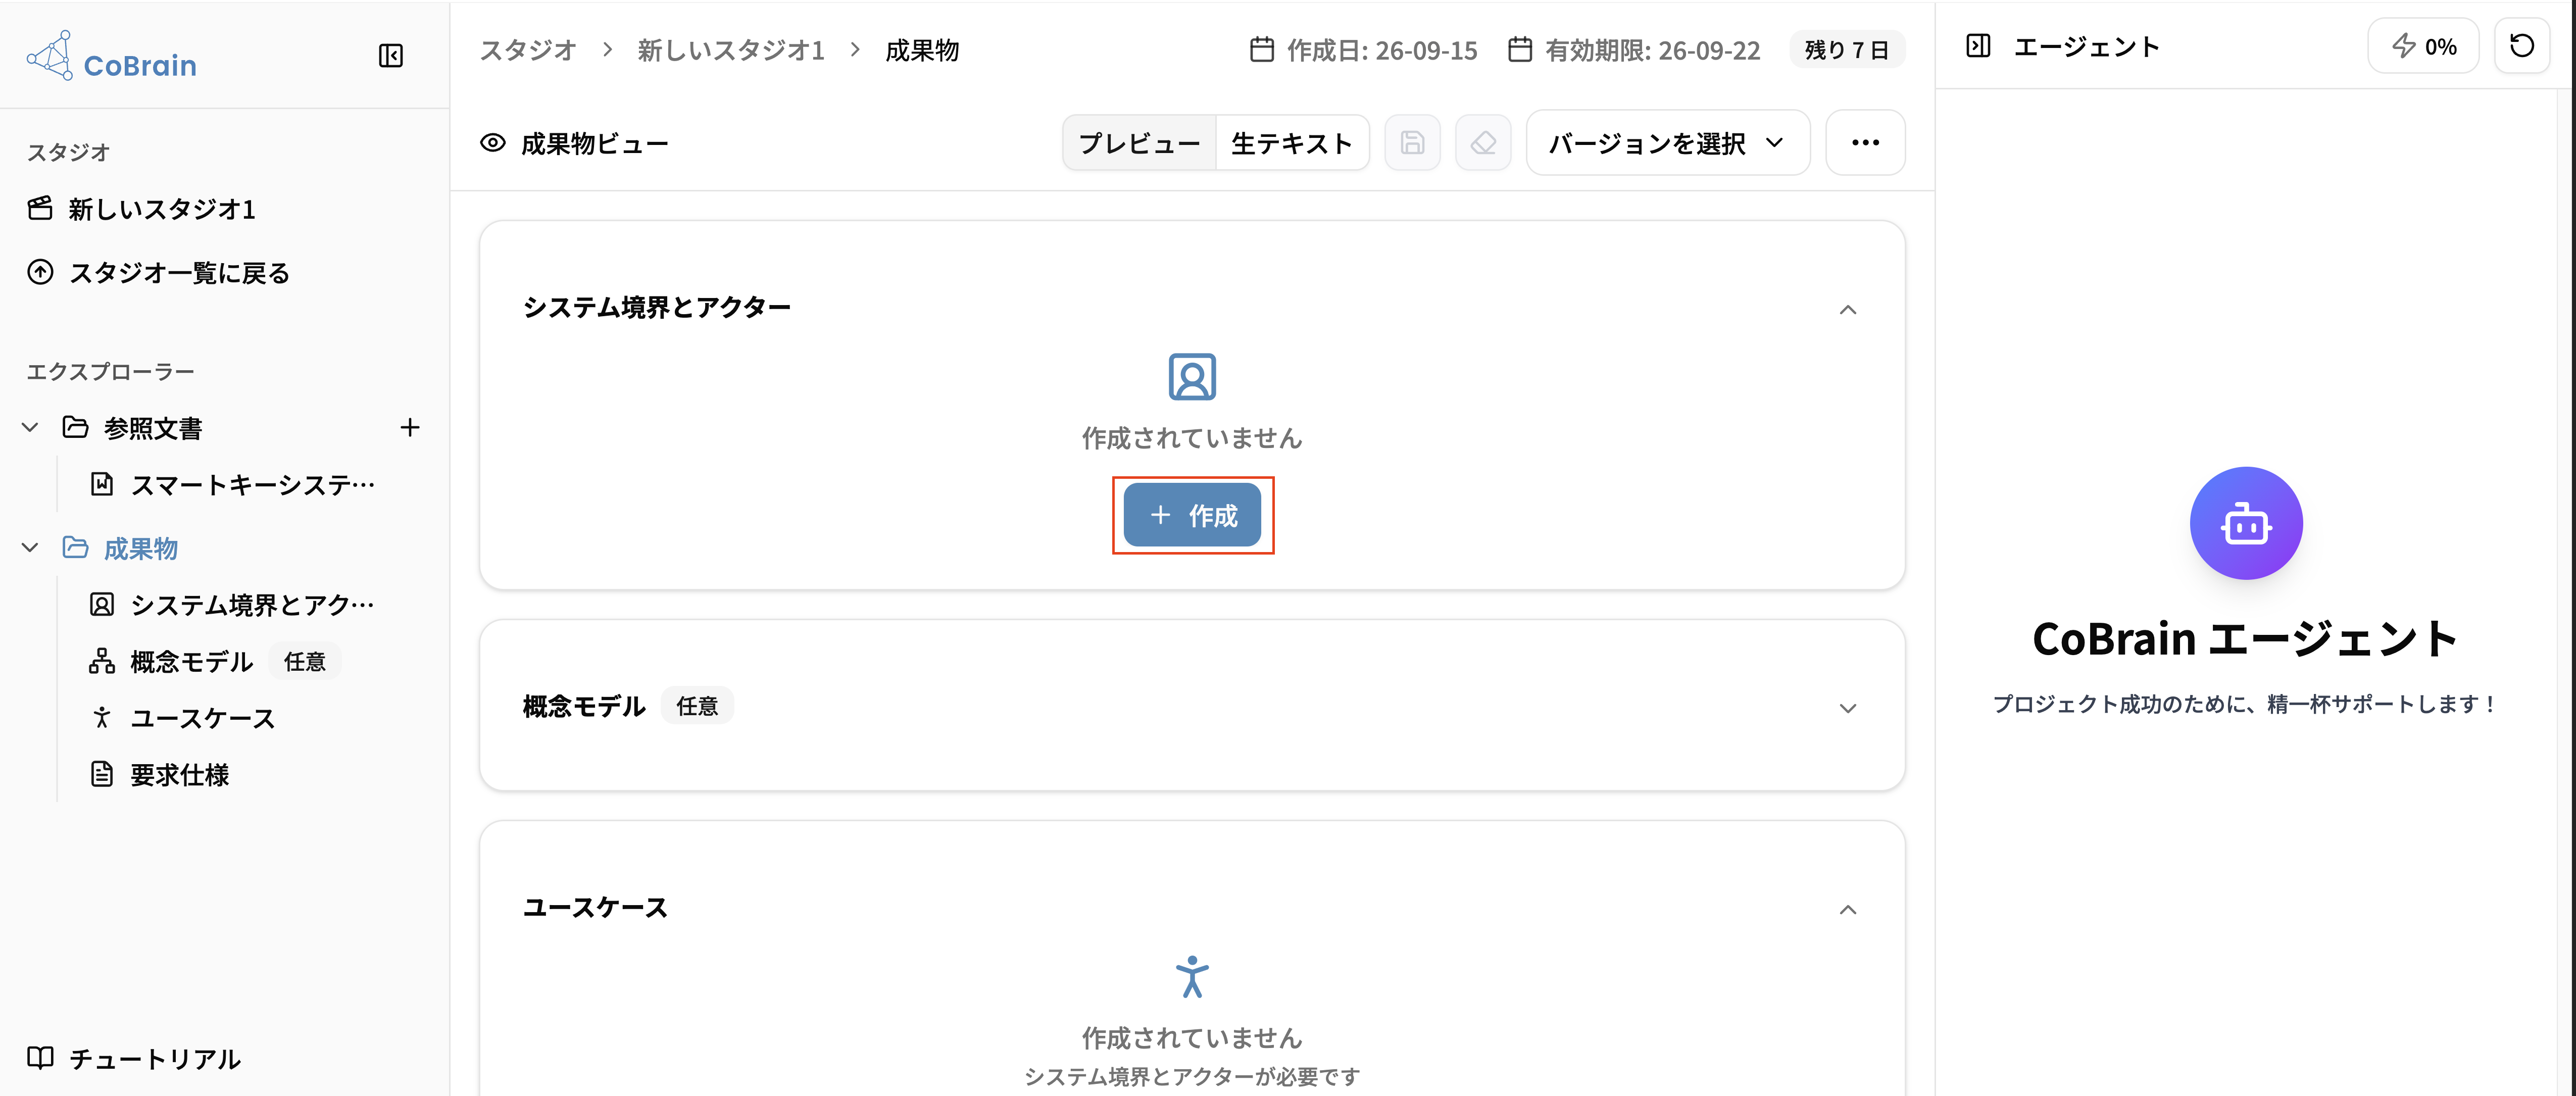
Task: Add a new 参照文書 with plus icon
Action: pos(410,428)
